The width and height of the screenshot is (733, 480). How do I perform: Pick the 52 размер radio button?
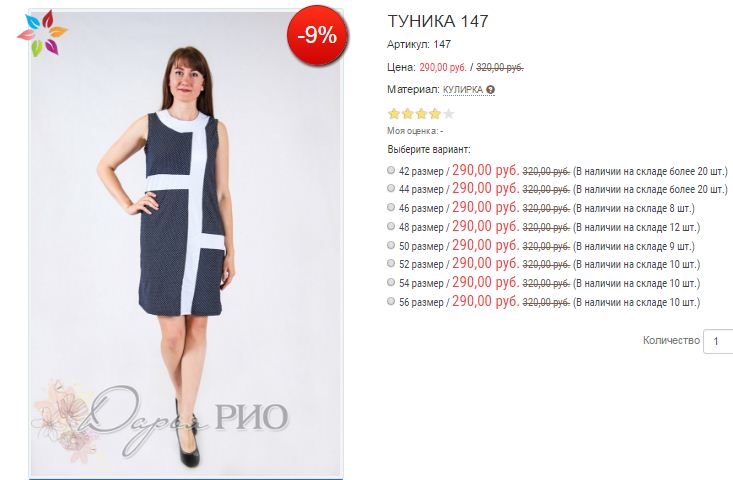[391, 264]
